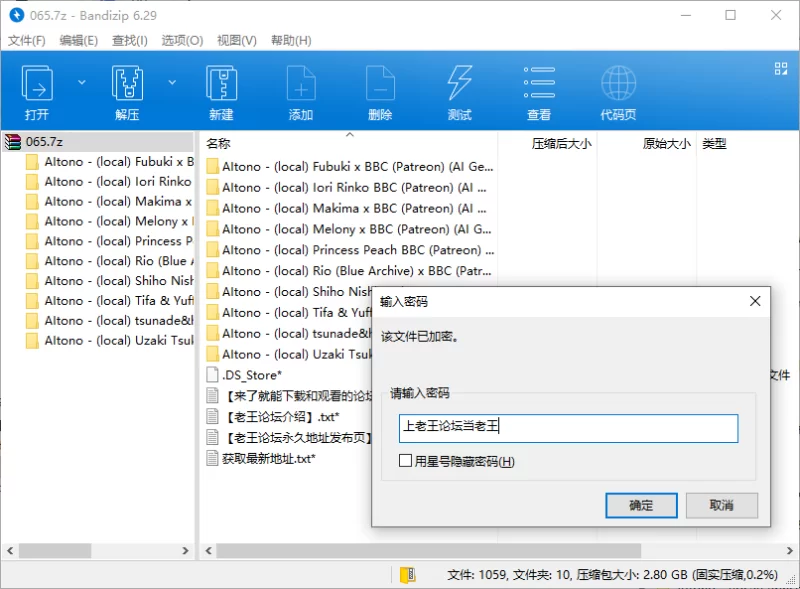This screenshot has height=589, width=800.
Task: Click folder icon of Uzaki Tsuk row in file list
Action: pos(213,355)
